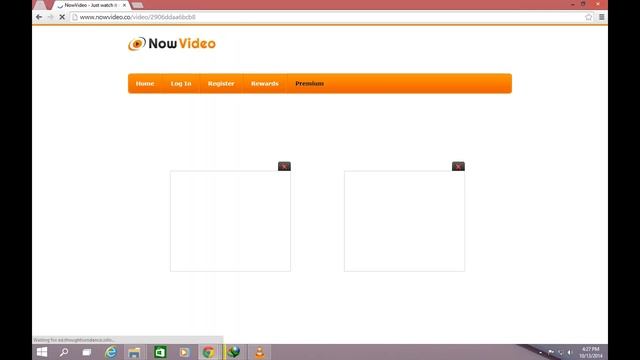Open the Rewards page
This screenshot has height=360, width=640.
coord(264,84)
